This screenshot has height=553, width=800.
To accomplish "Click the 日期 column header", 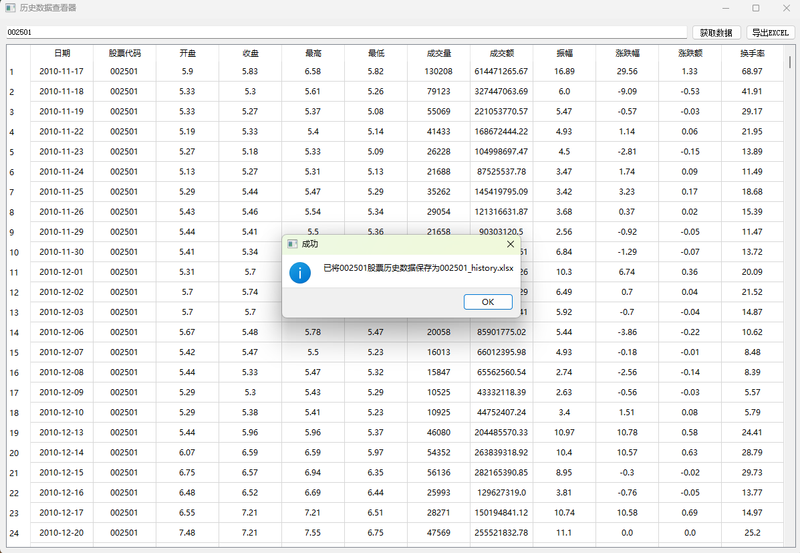I will click(x=62, y=52).
